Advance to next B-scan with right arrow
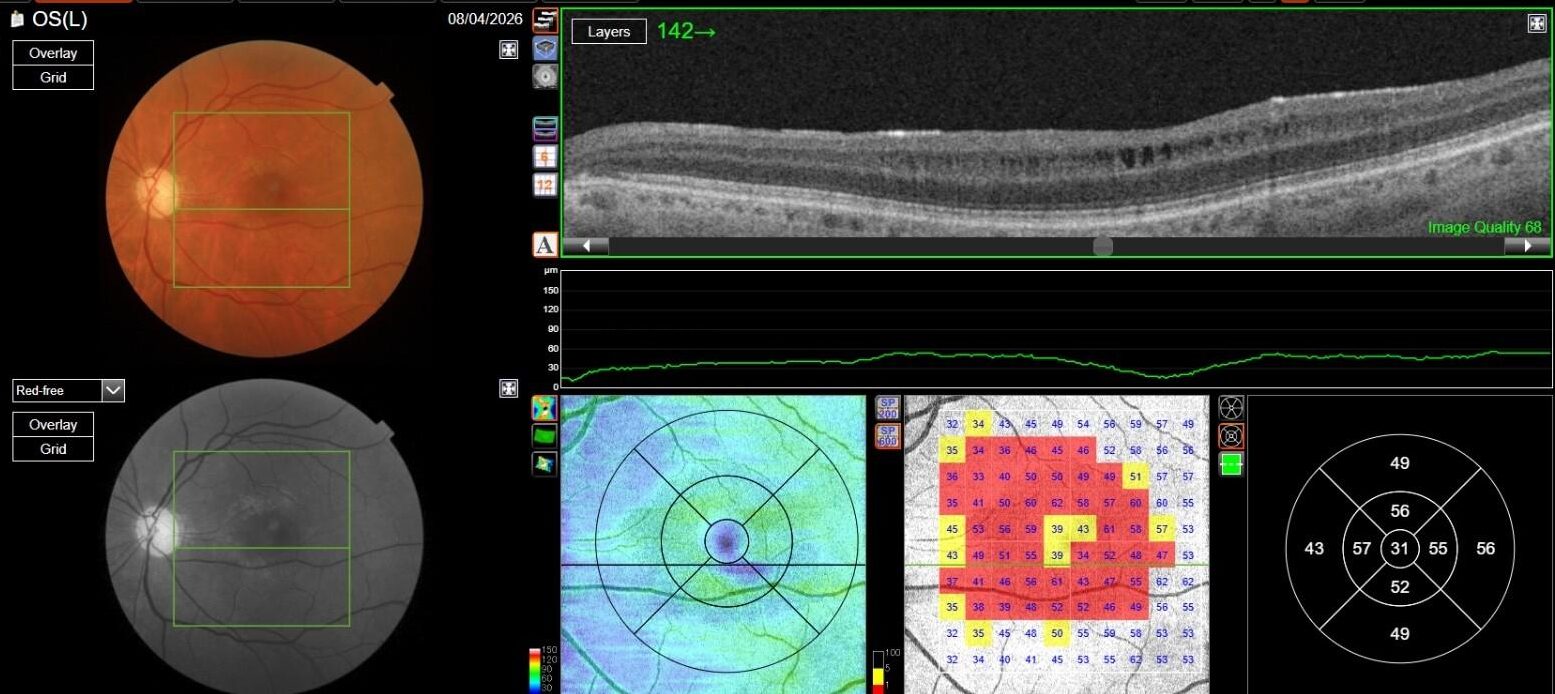 [x=1527, y=246]
